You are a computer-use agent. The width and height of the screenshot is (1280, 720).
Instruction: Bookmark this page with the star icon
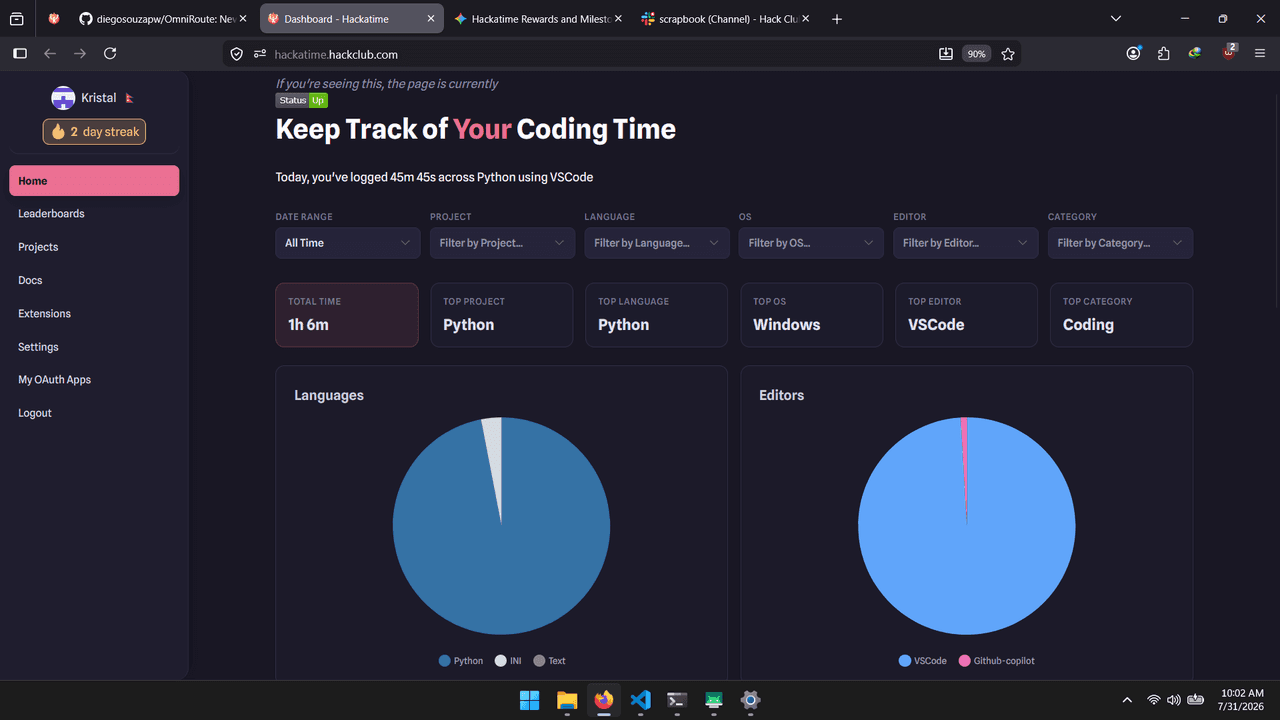click(x=1008, y=54)
